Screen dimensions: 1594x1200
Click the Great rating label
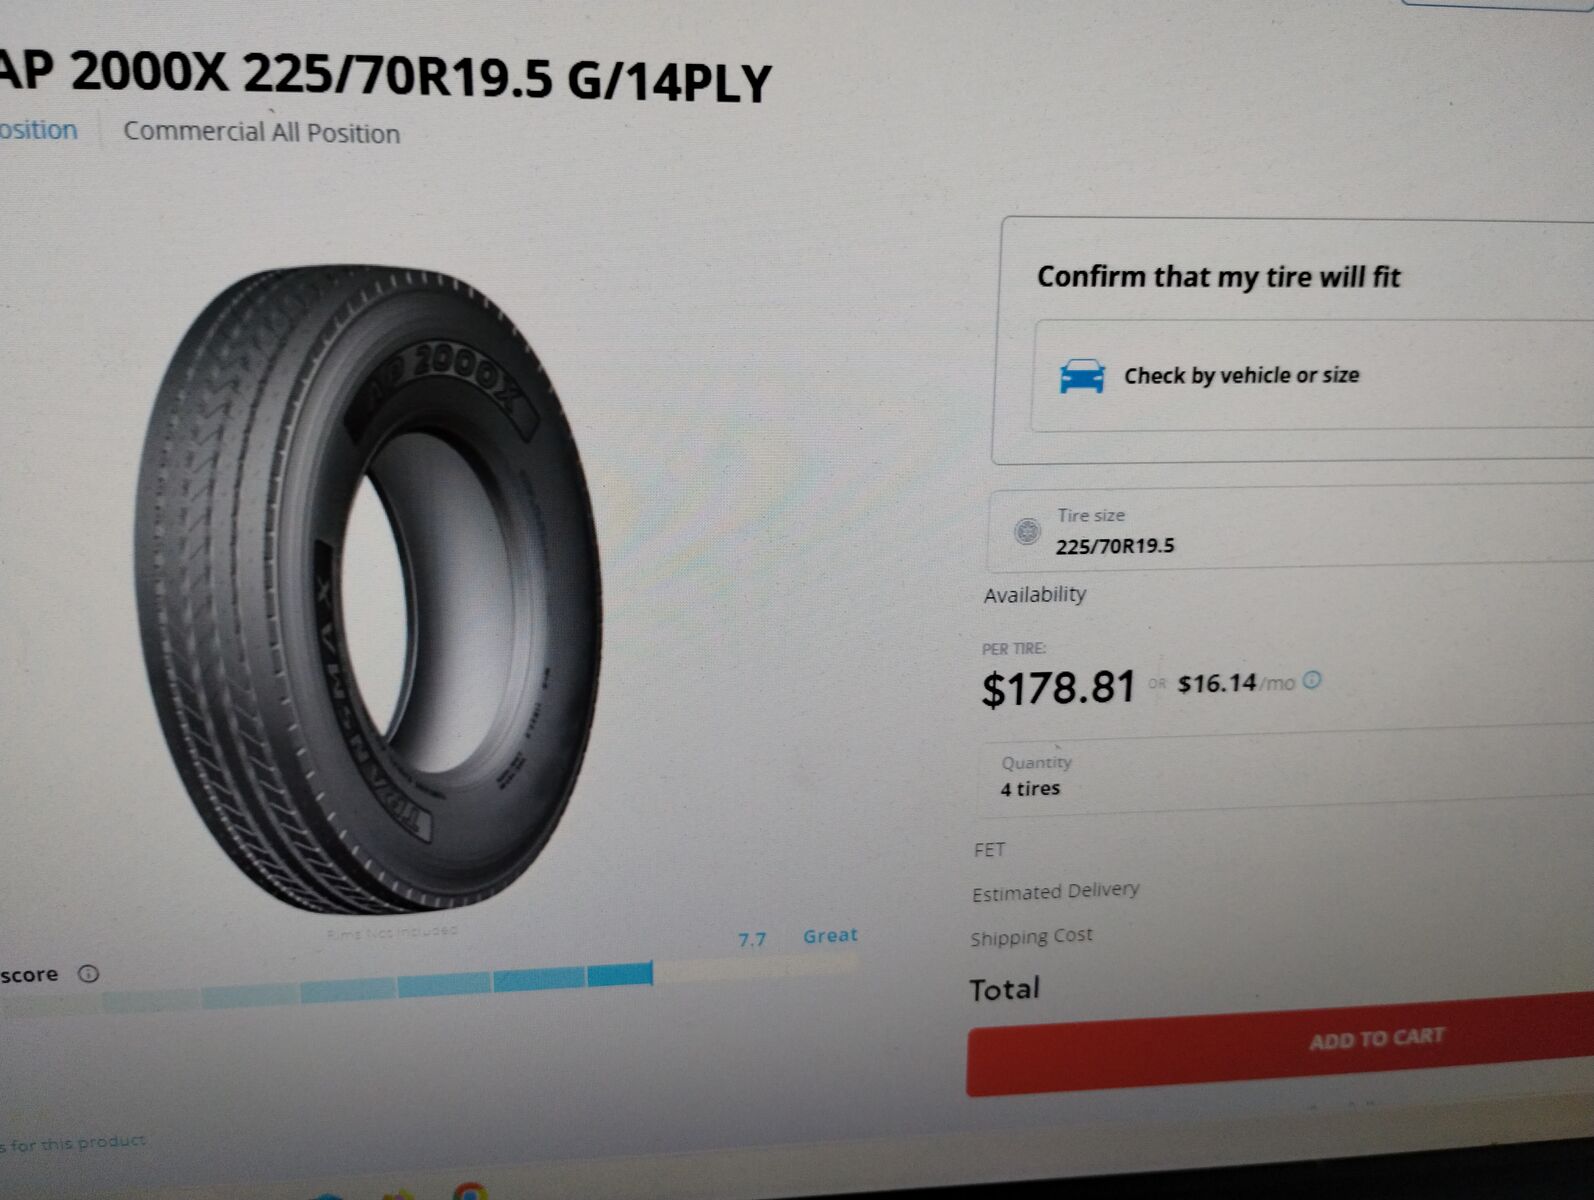tap(830, 936)
